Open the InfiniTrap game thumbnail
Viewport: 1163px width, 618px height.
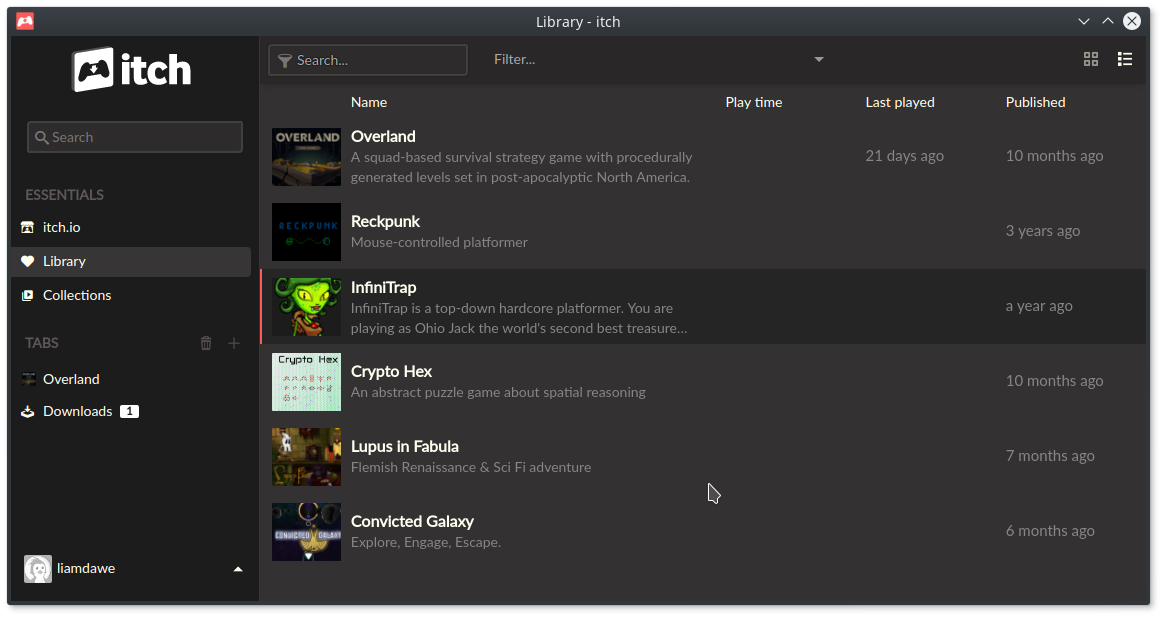(x=306, y=307)
